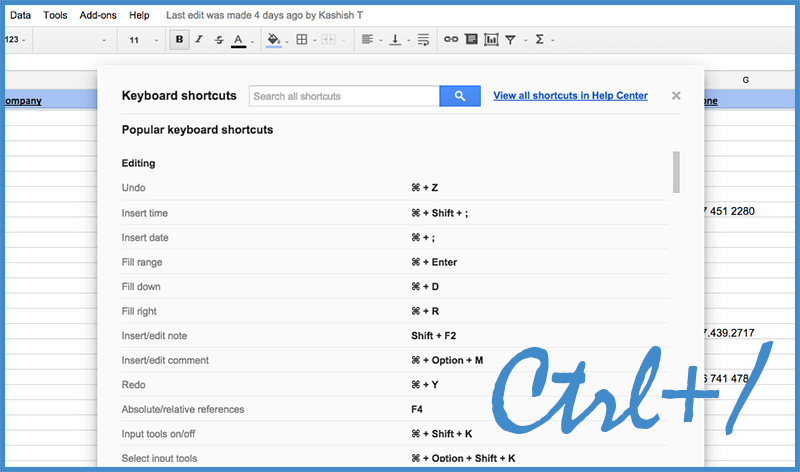Image resolution: width=800 pixels, height=472 pixels.
Task: Click the Insert time row
Action: tap(395, 213)
